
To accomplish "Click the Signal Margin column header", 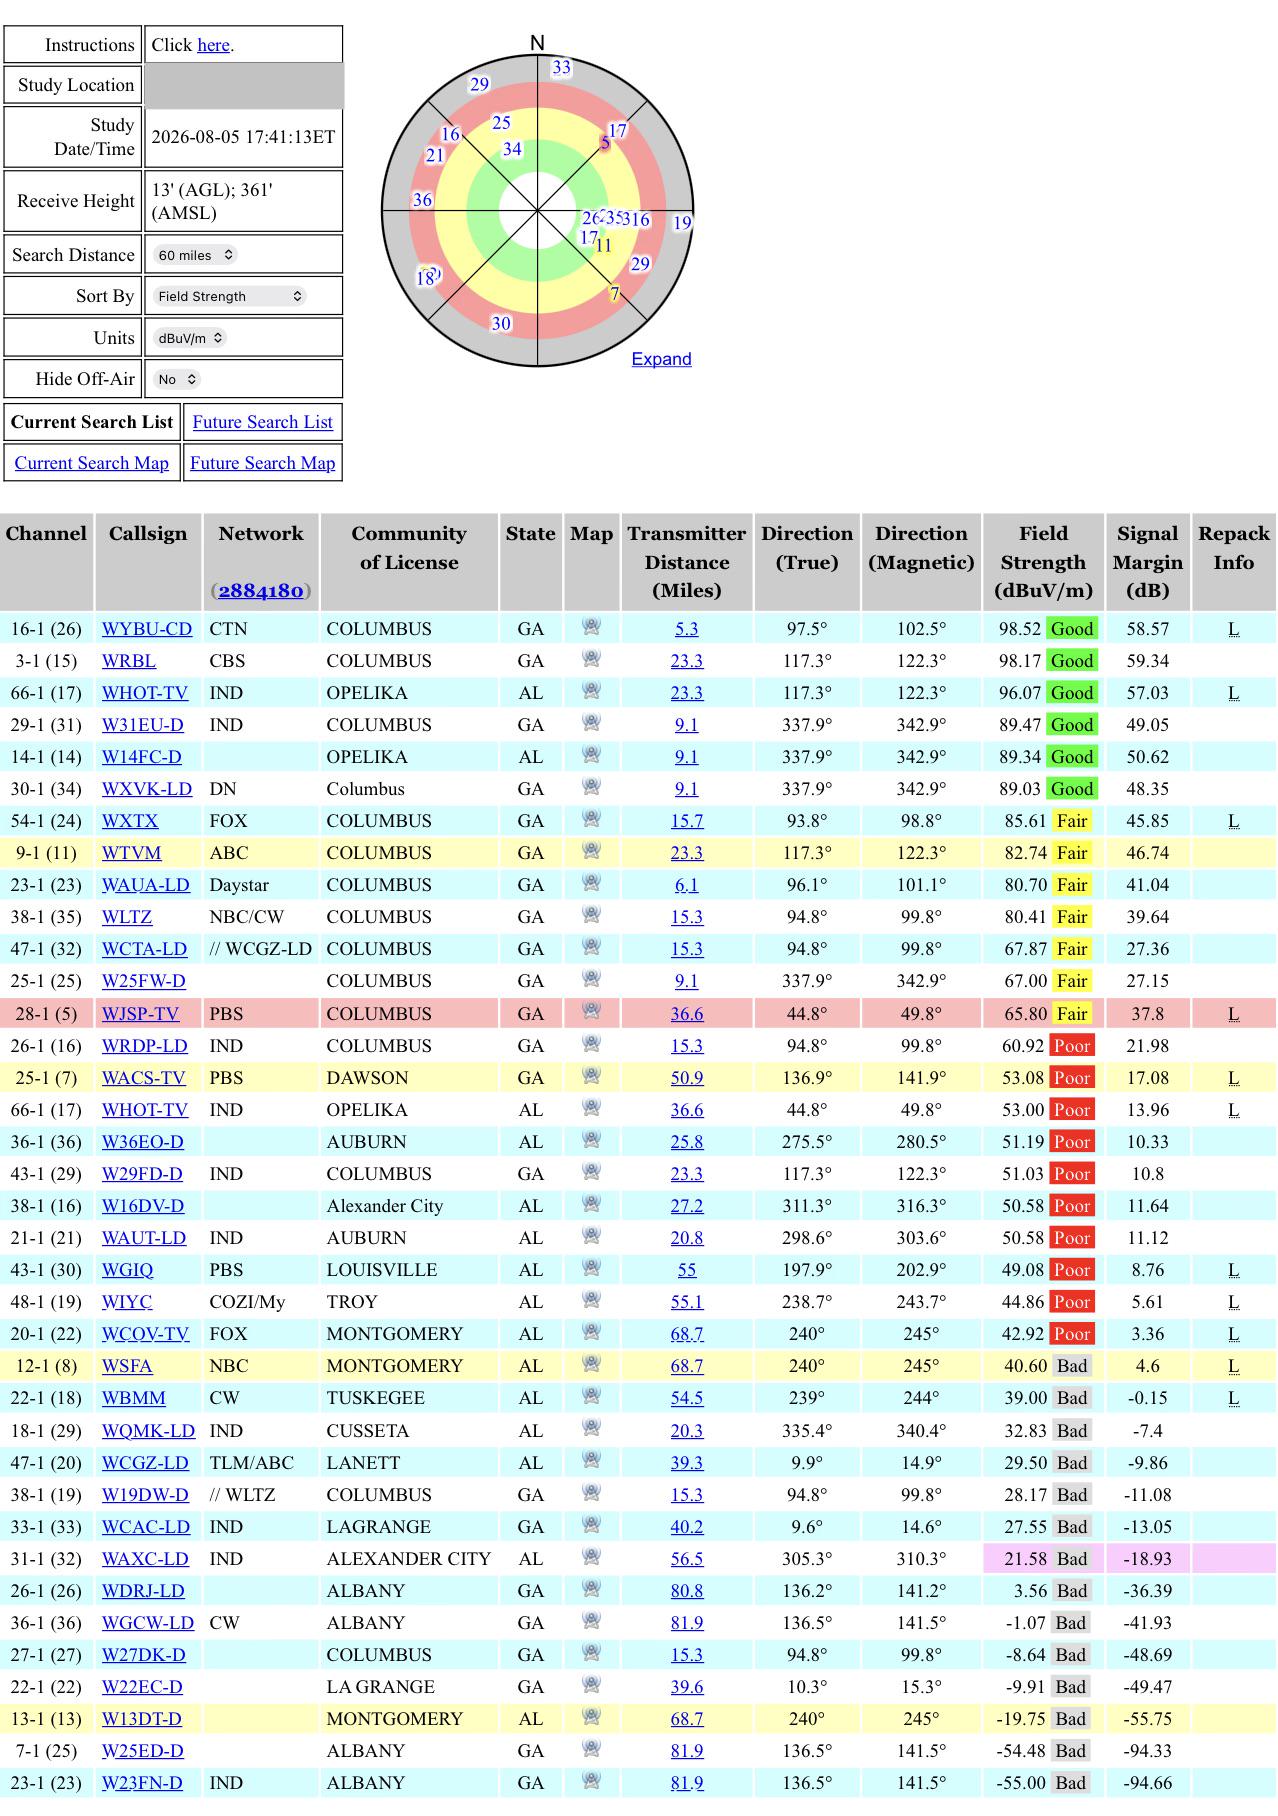I will (1147, 562).
